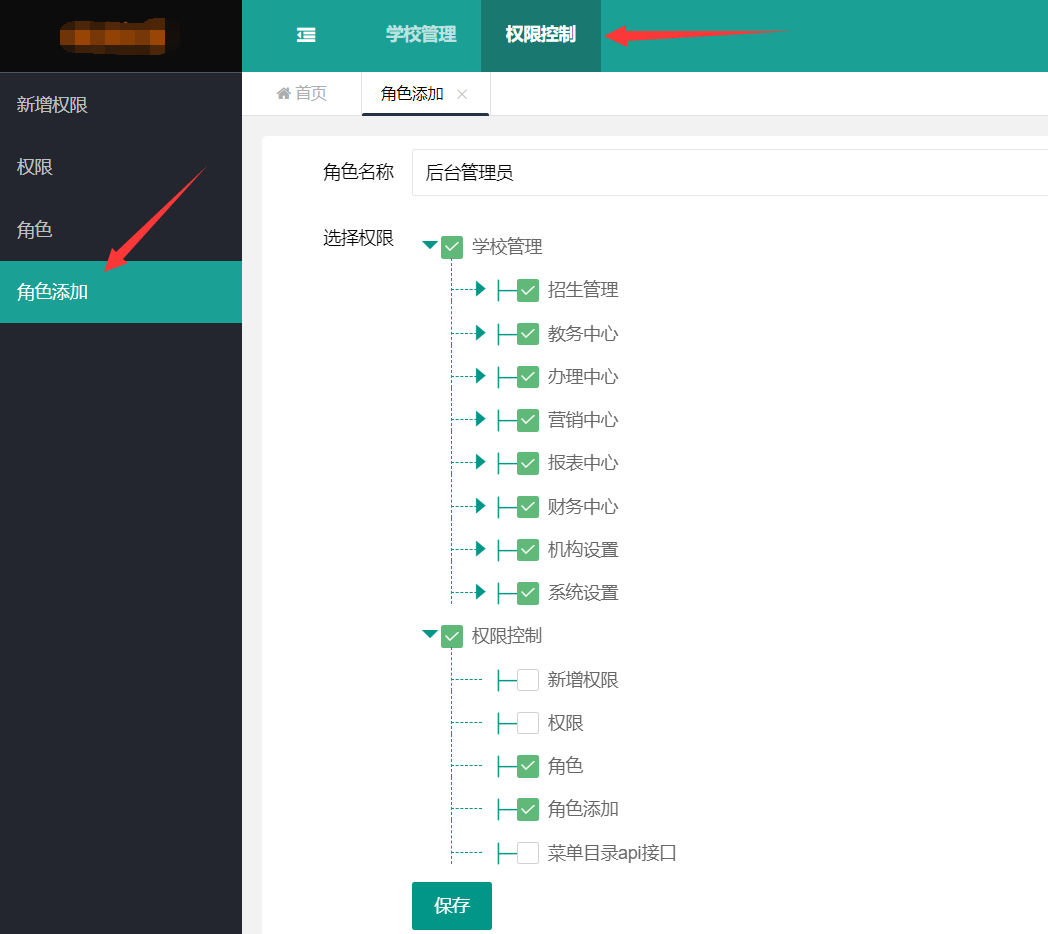The width and height of the screenshot is (1048, 934).
Task: Click the 系统设置 tree label
Action: [583, 592]
